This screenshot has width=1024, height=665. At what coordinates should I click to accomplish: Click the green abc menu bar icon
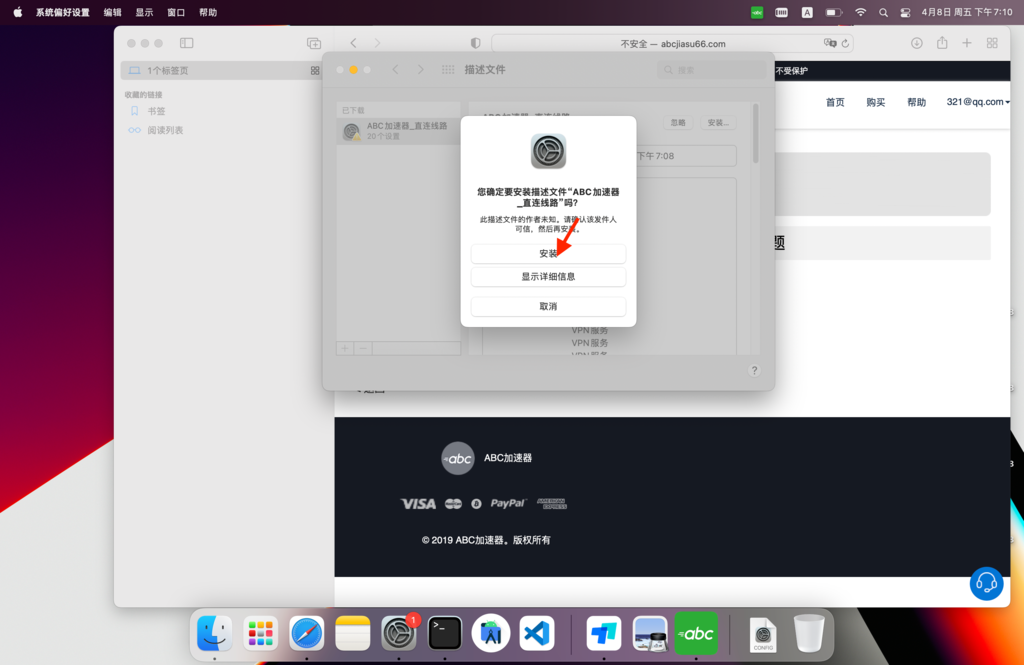(x=756, y=12)
